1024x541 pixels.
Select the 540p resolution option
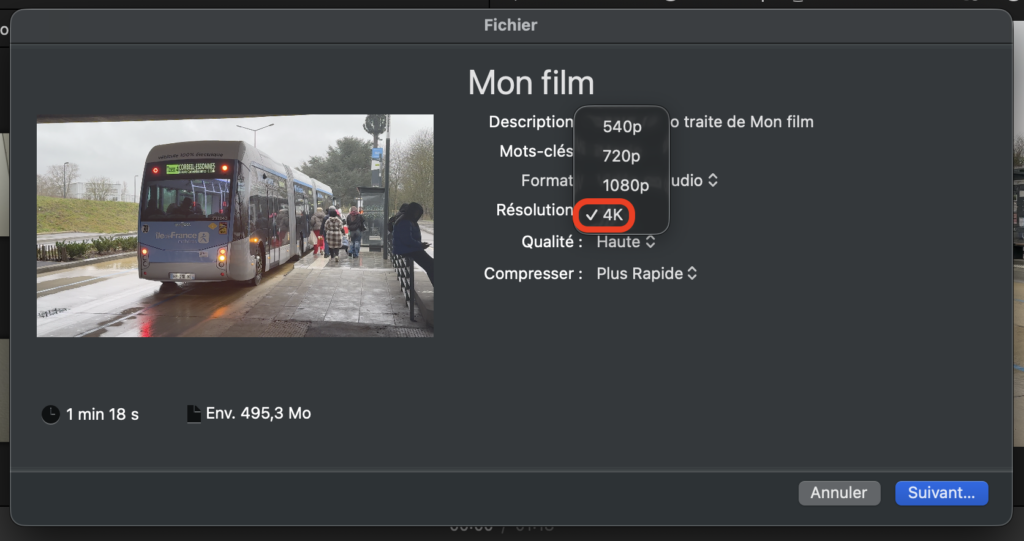point(621,127)
